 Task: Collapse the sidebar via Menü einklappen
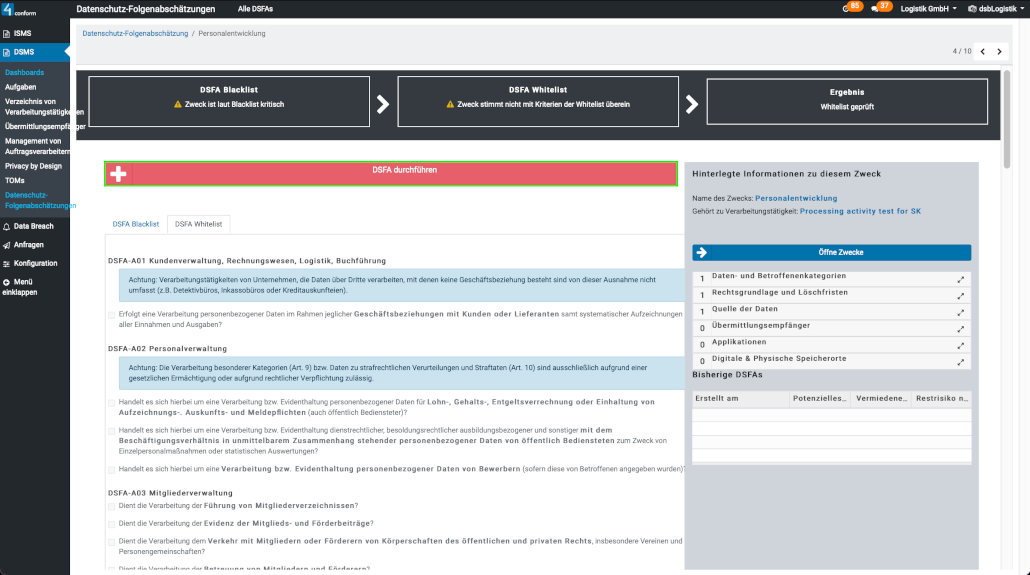(20, 287)
